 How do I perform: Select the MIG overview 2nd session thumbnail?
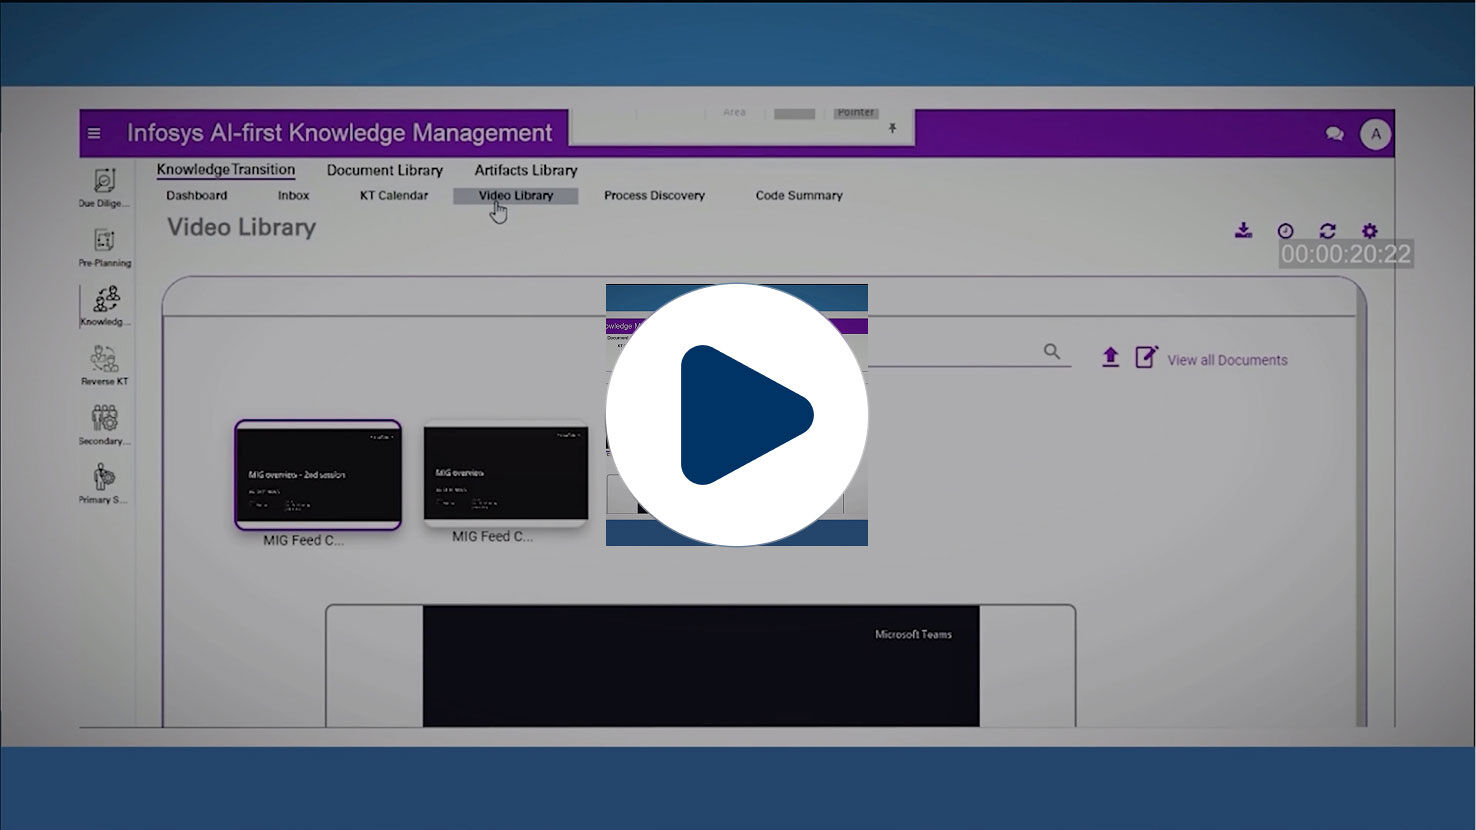click(318, 475)
